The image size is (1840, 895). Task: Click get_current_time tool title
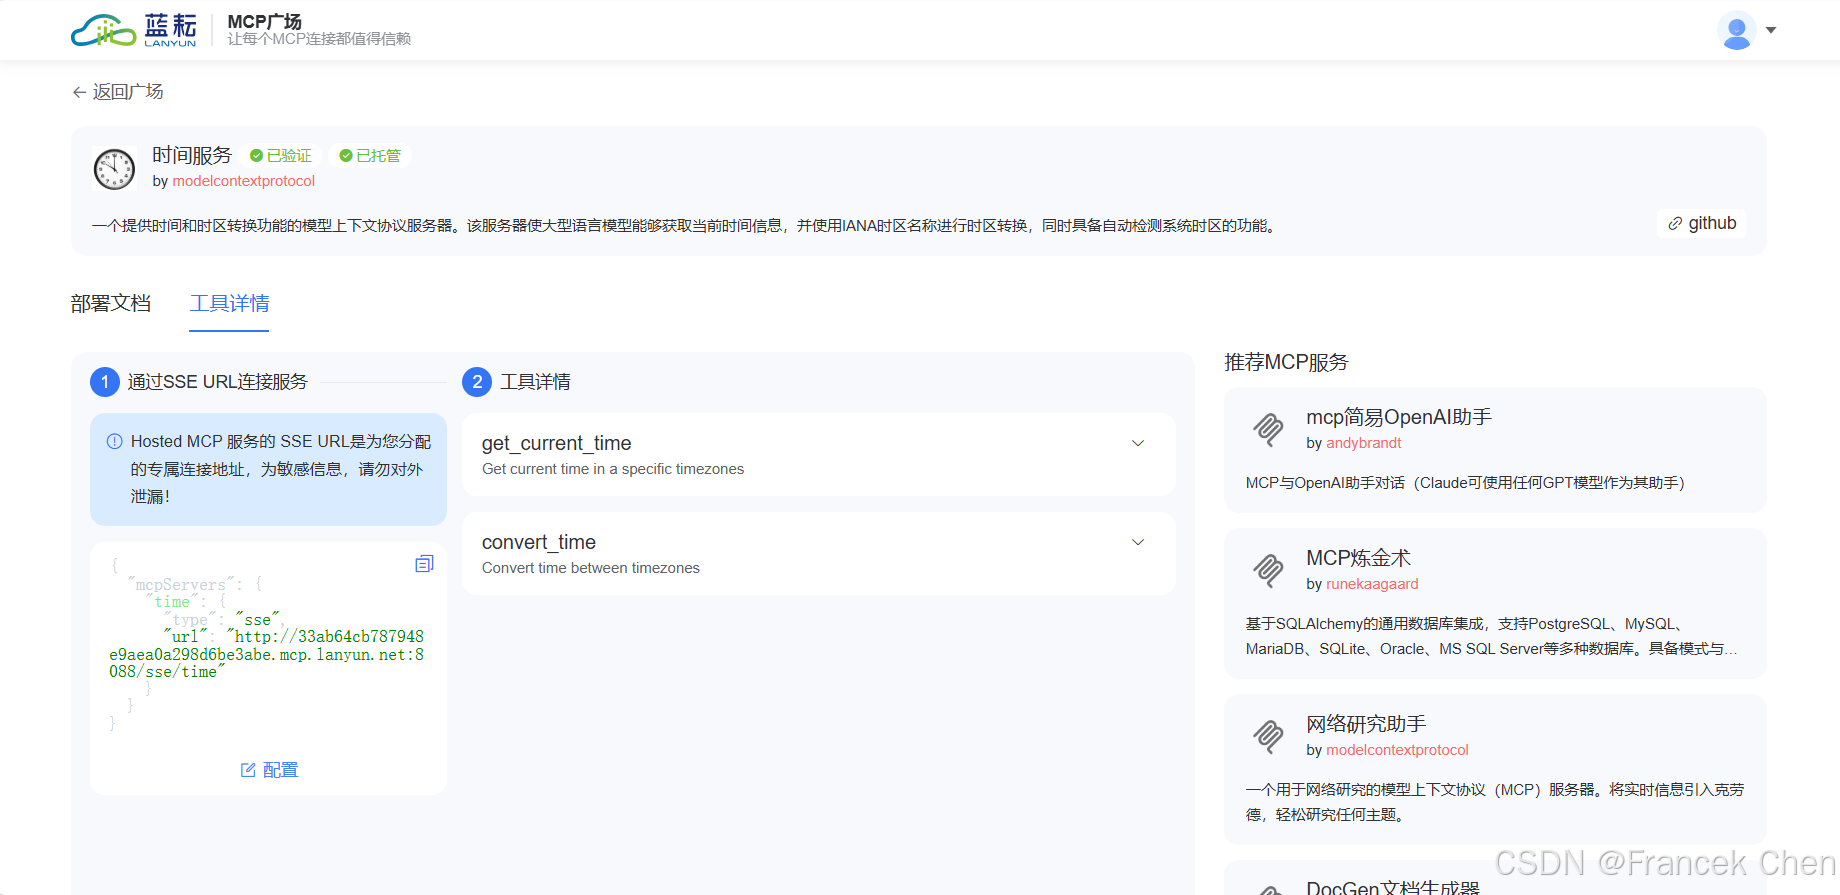click(x=556, y=443)
